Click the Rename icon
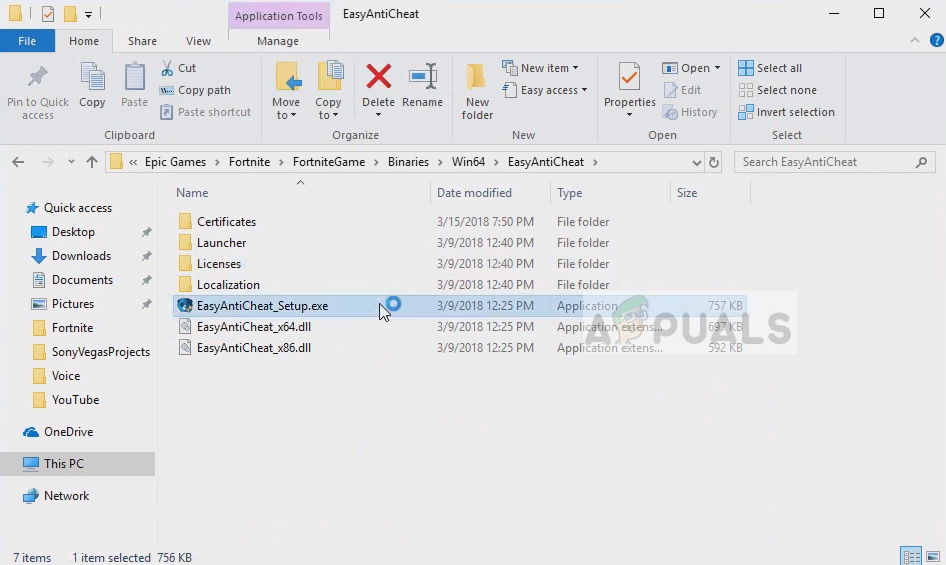Image resolution: width=946 pixels, height=565 pixels. (422, 77)
